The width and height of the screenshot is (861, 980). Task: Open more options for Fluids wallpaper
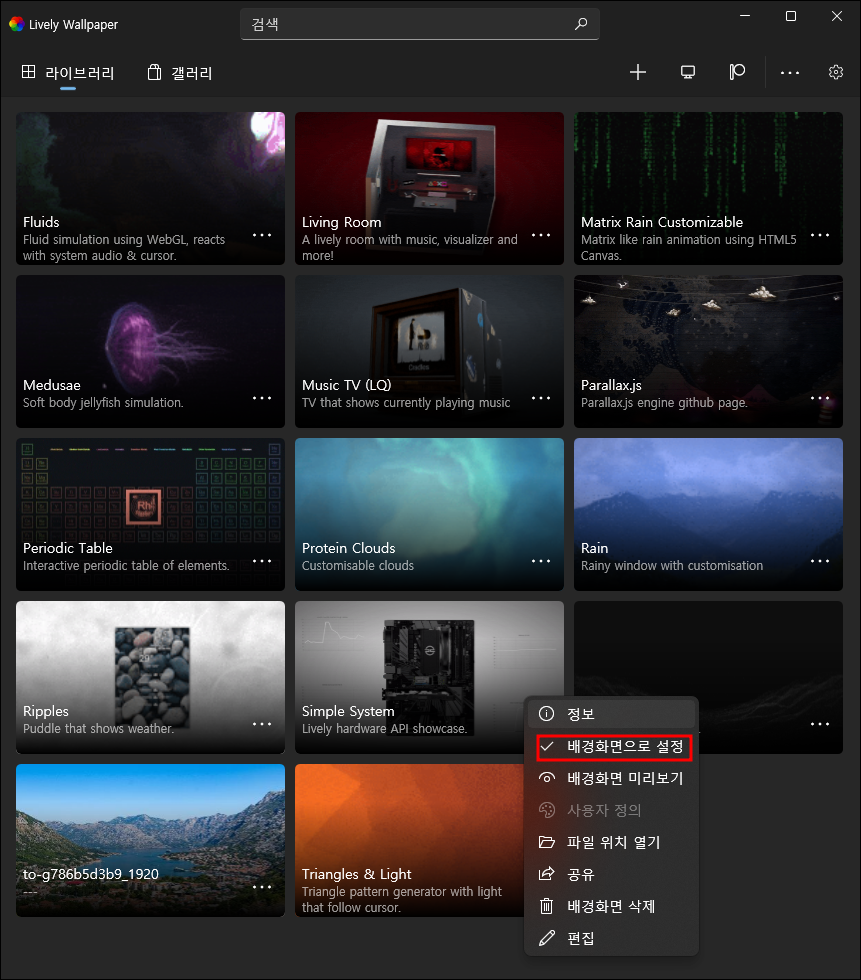tap(262, 235)
